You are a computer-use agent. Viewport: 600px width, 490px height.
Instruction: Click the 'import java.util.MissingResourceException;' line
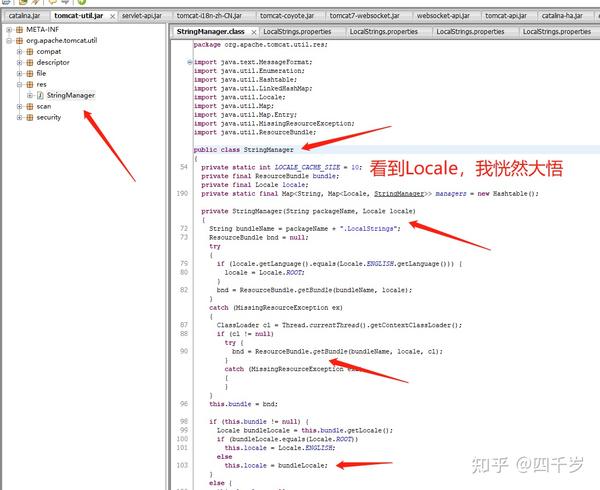[274, 124]
